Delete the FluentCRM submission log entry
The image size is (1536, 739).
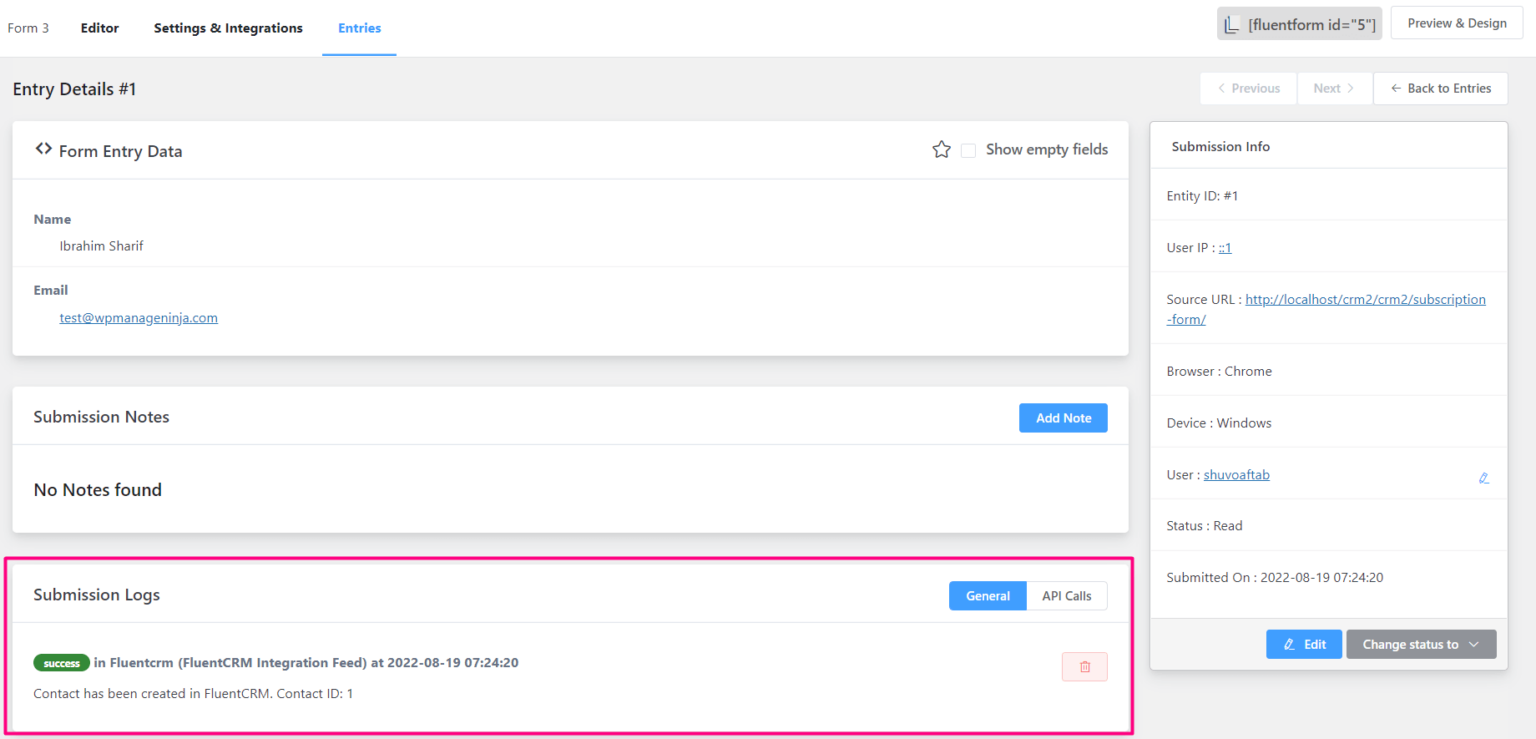coord(1084,666)
